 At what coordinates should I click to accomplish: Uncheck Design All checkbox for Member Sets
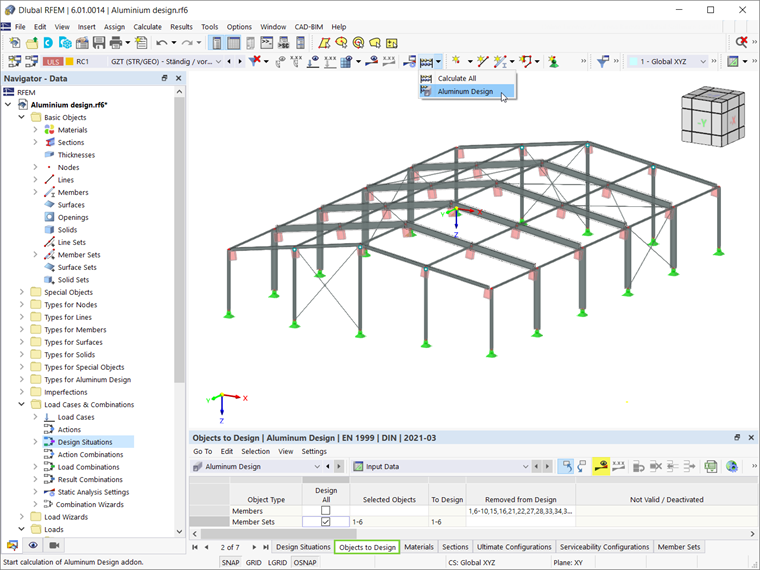click(326, 522)
